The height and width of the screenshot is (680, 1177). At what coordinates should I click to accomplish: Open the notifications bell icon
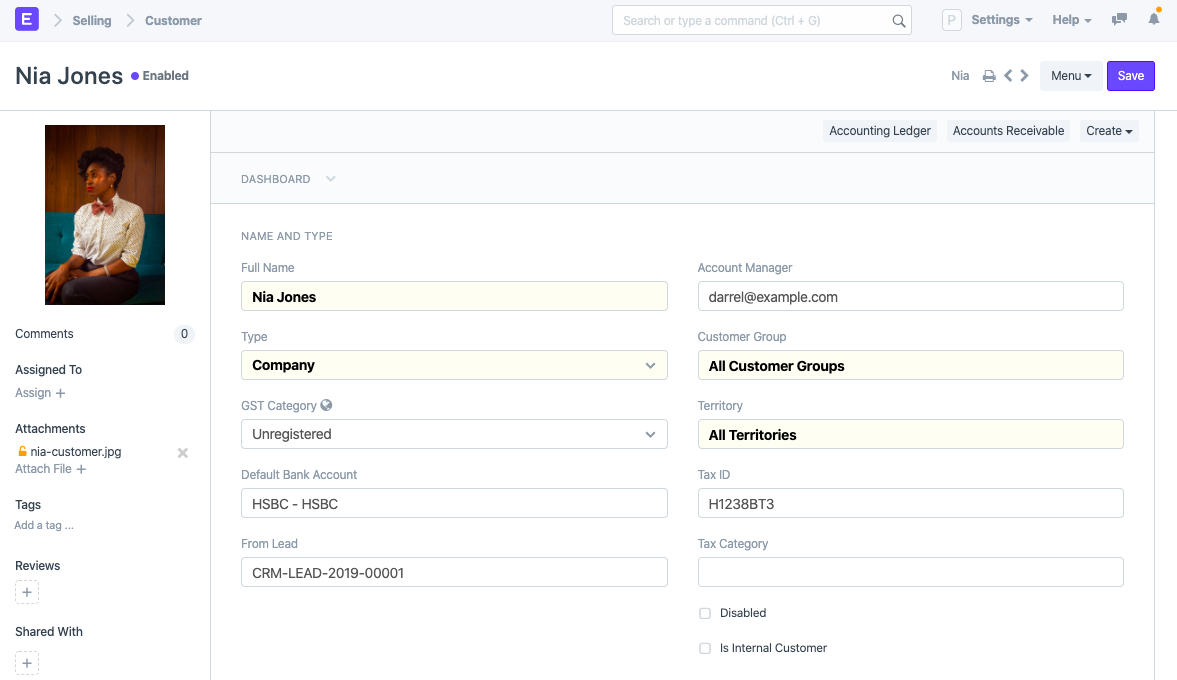point(1154,20)
